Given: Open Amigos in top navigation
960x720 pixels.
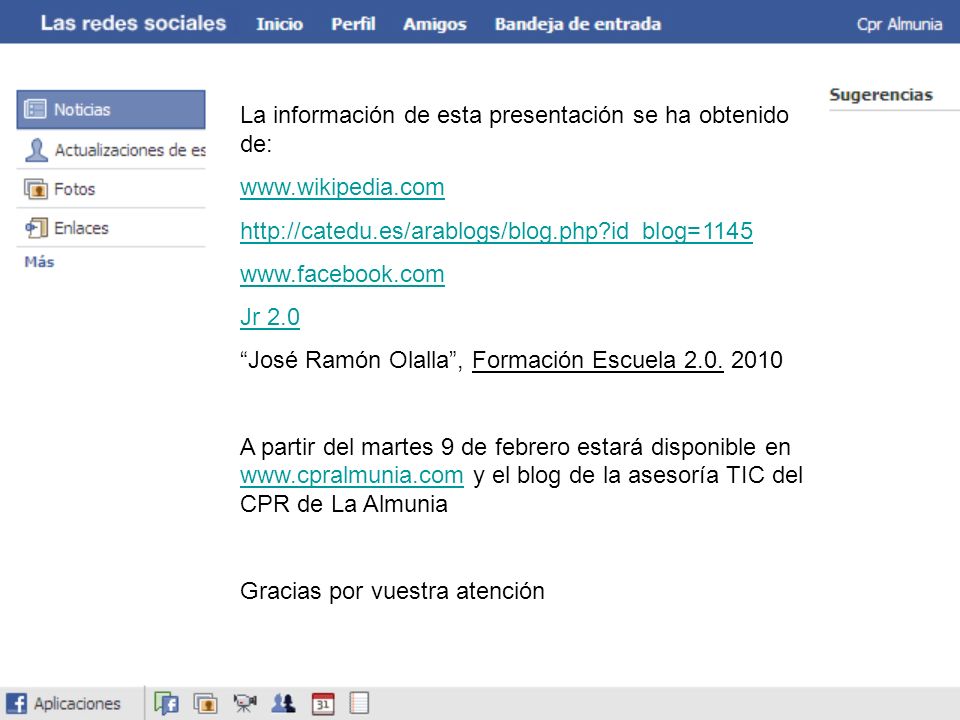Looking at the screenshot, I should (x=435, y=24).
